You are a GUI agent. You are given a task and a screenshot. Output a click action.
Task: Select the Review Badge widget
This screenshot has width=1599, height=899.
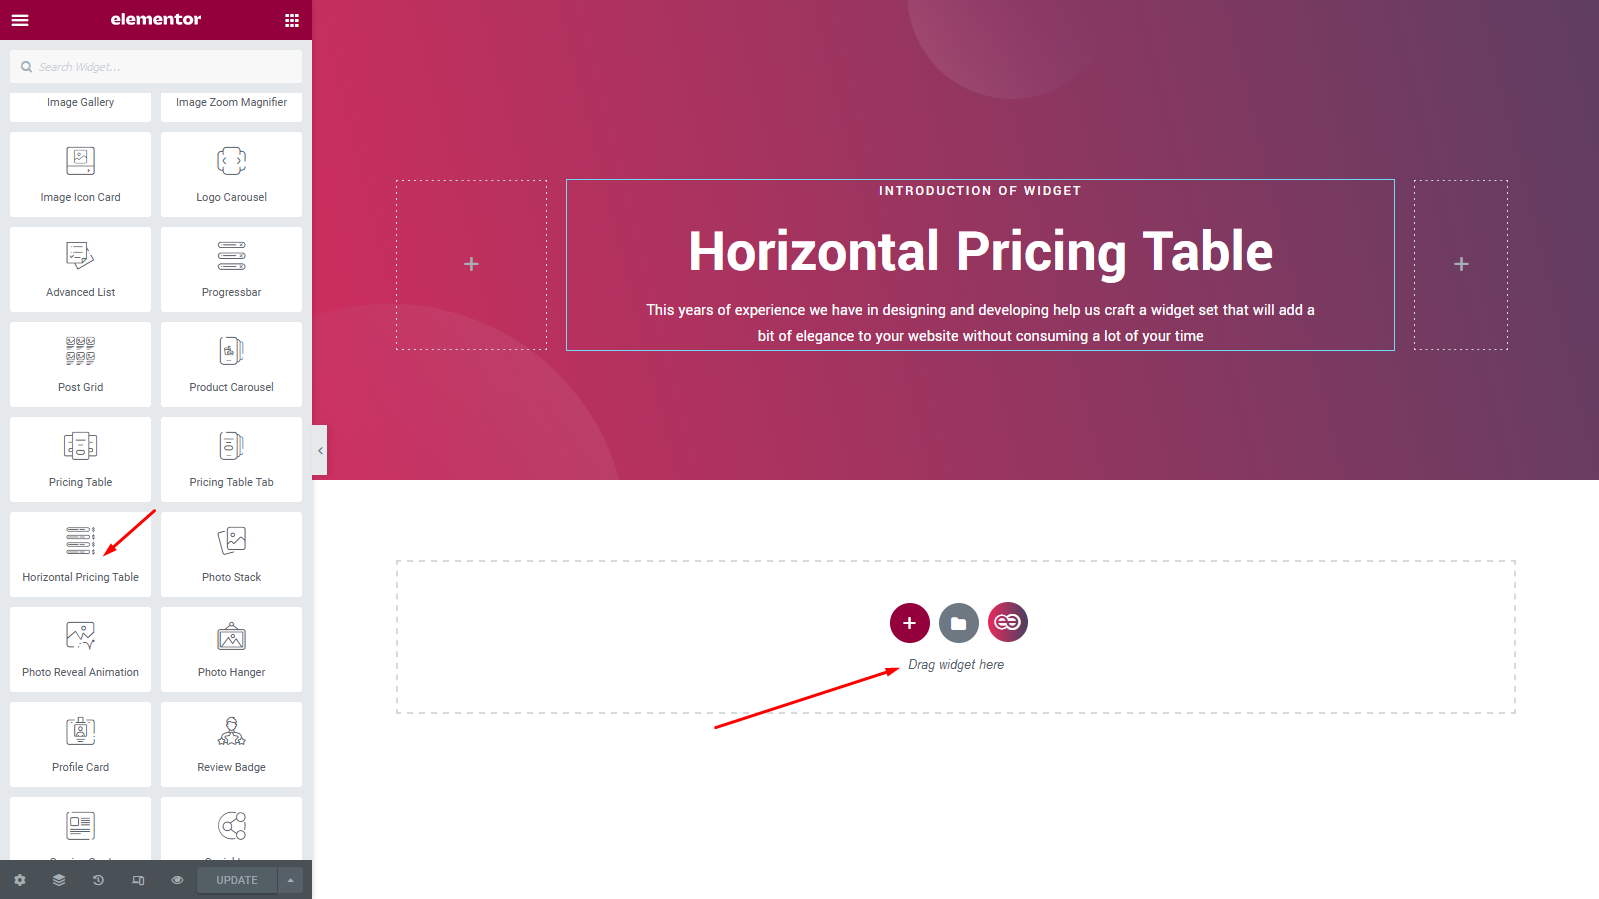click(x=231, y=744)
